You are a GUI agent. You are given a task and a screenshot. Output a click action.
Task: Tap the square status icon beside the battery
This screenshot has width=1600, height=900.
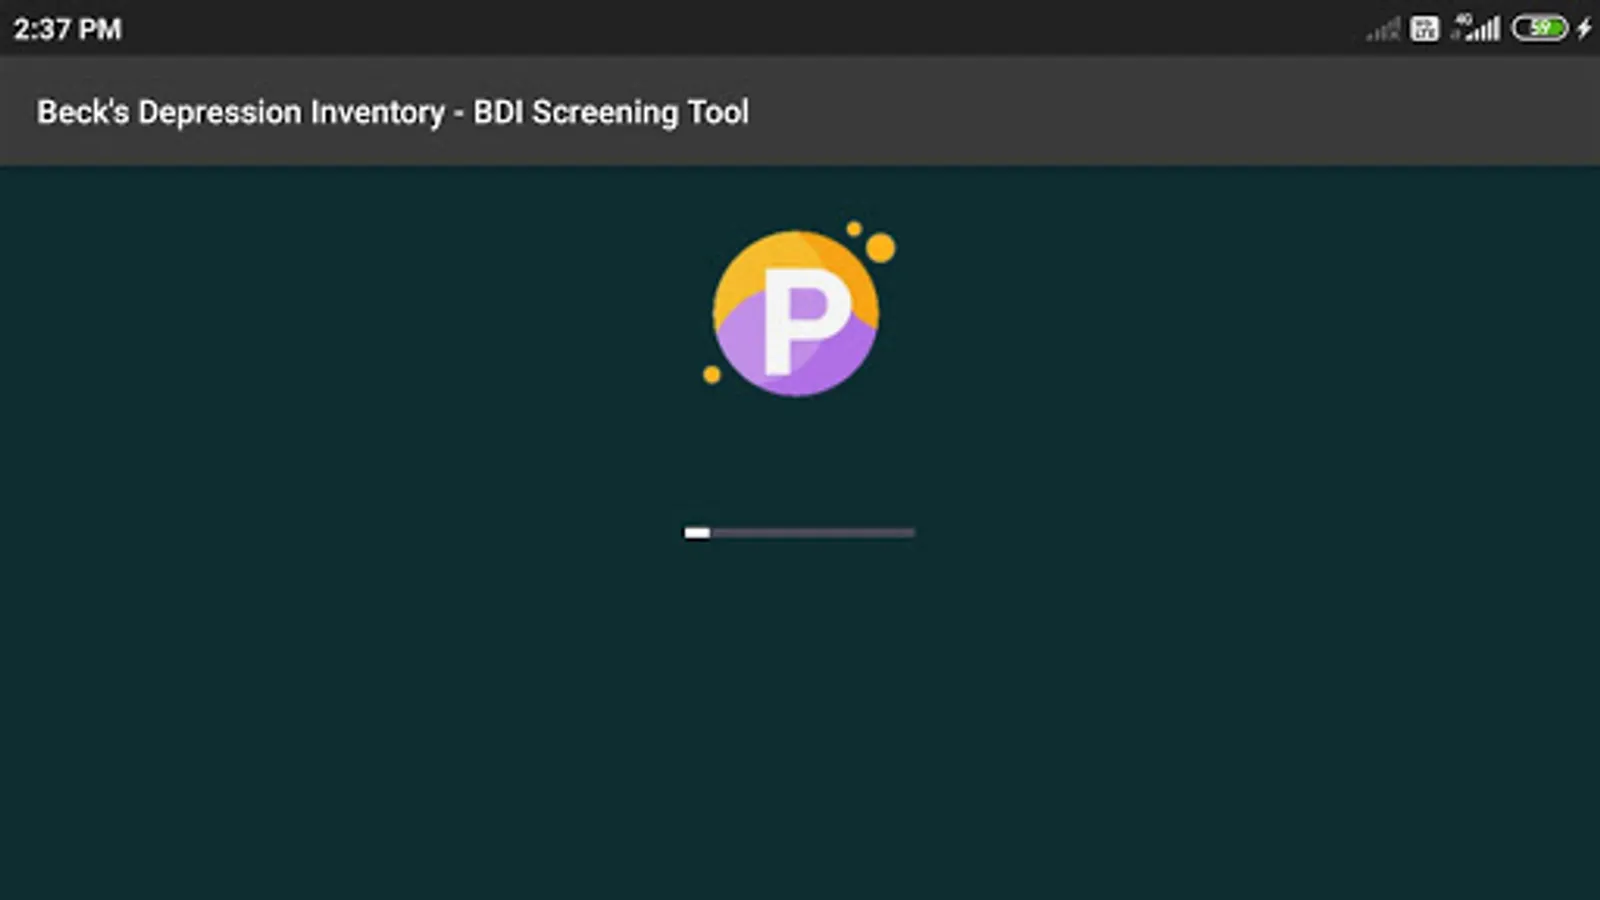(x=1425, y=29)
